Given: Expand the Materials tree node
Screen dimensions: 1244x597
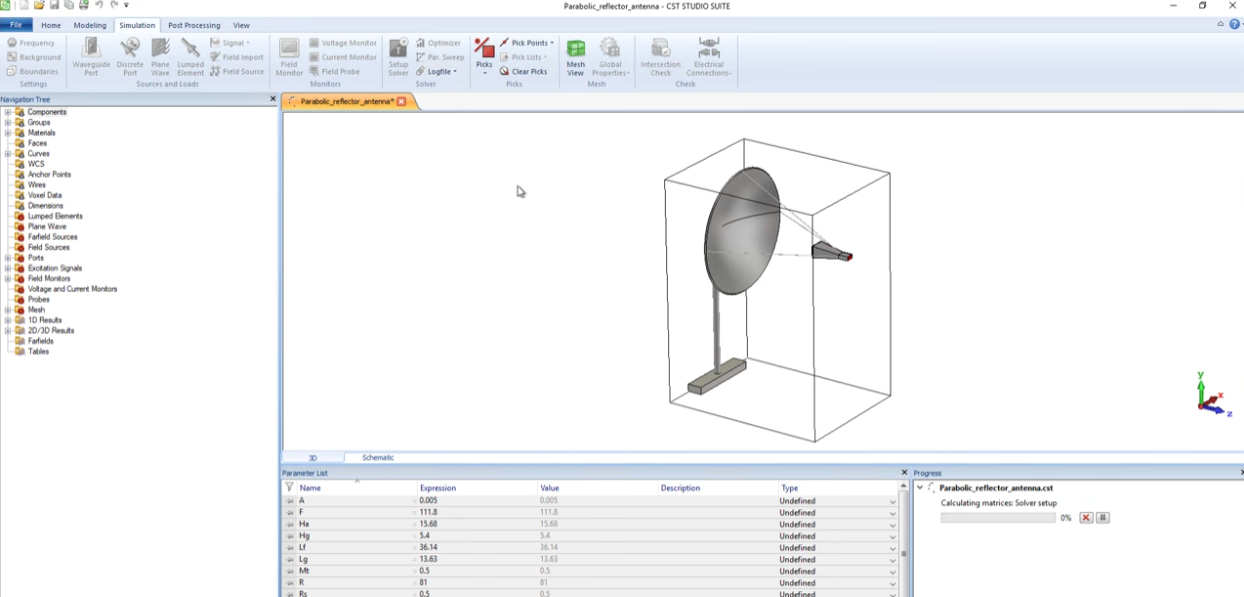Looking at the screenshot, I should point(8,133).
